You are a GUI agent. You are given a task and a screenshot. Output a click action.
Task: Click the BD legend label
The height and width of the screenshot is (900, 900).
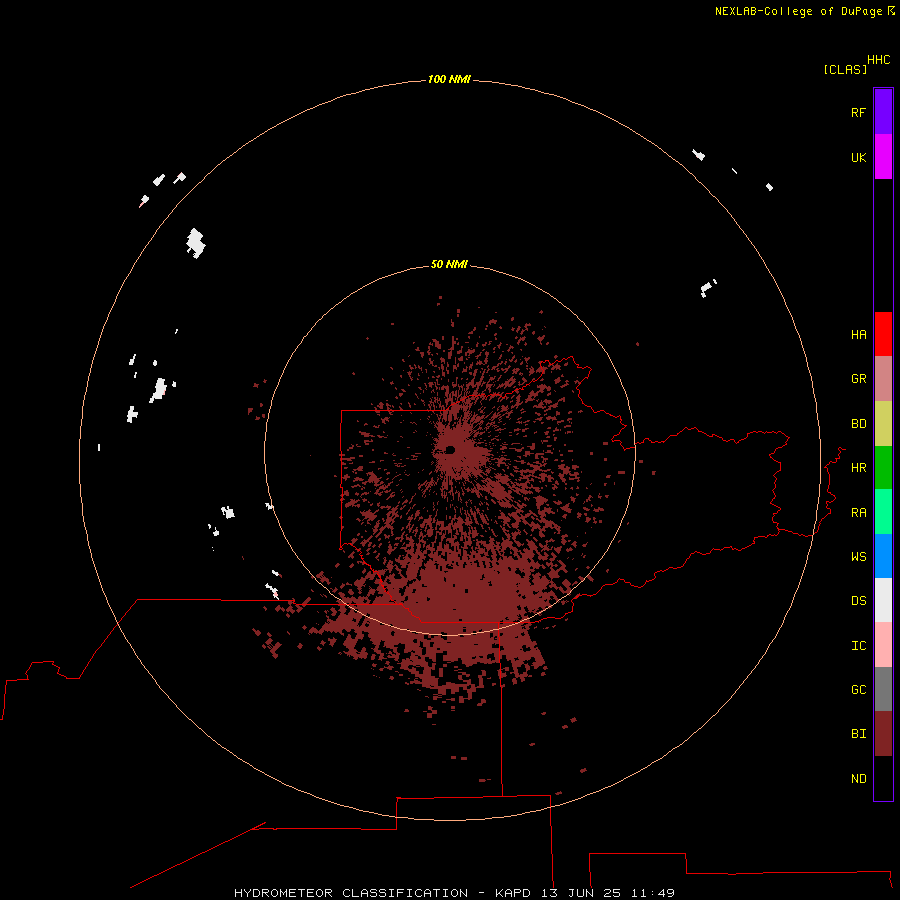tap(858, 424)
